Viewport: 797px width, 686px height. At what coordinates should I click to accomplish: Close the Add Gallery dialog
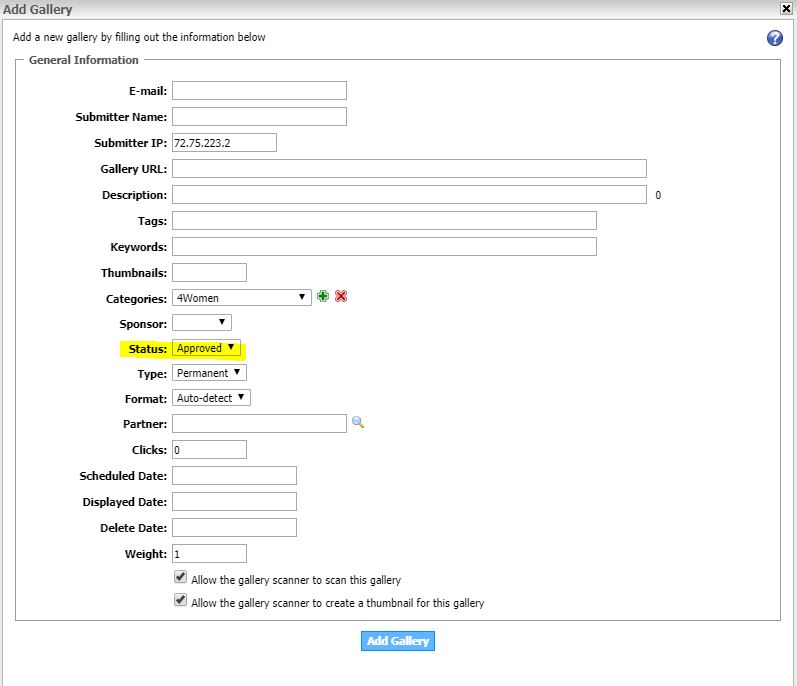[786, 9]
